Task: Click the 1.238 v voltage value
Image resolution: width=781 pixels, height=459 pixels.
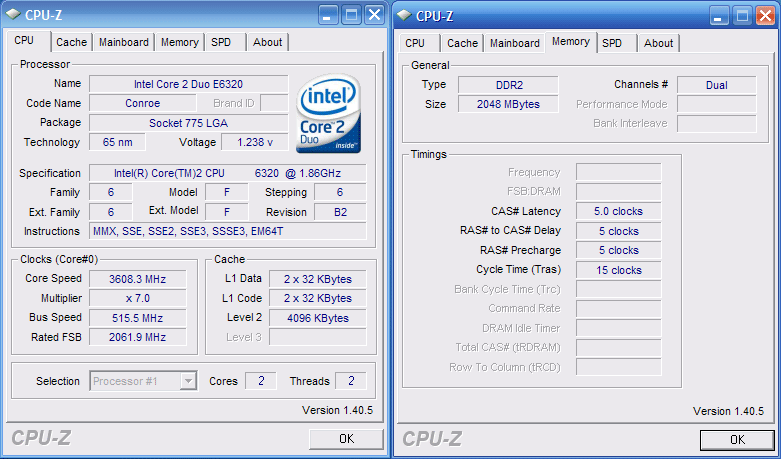Action: click(x=255, y=142)
